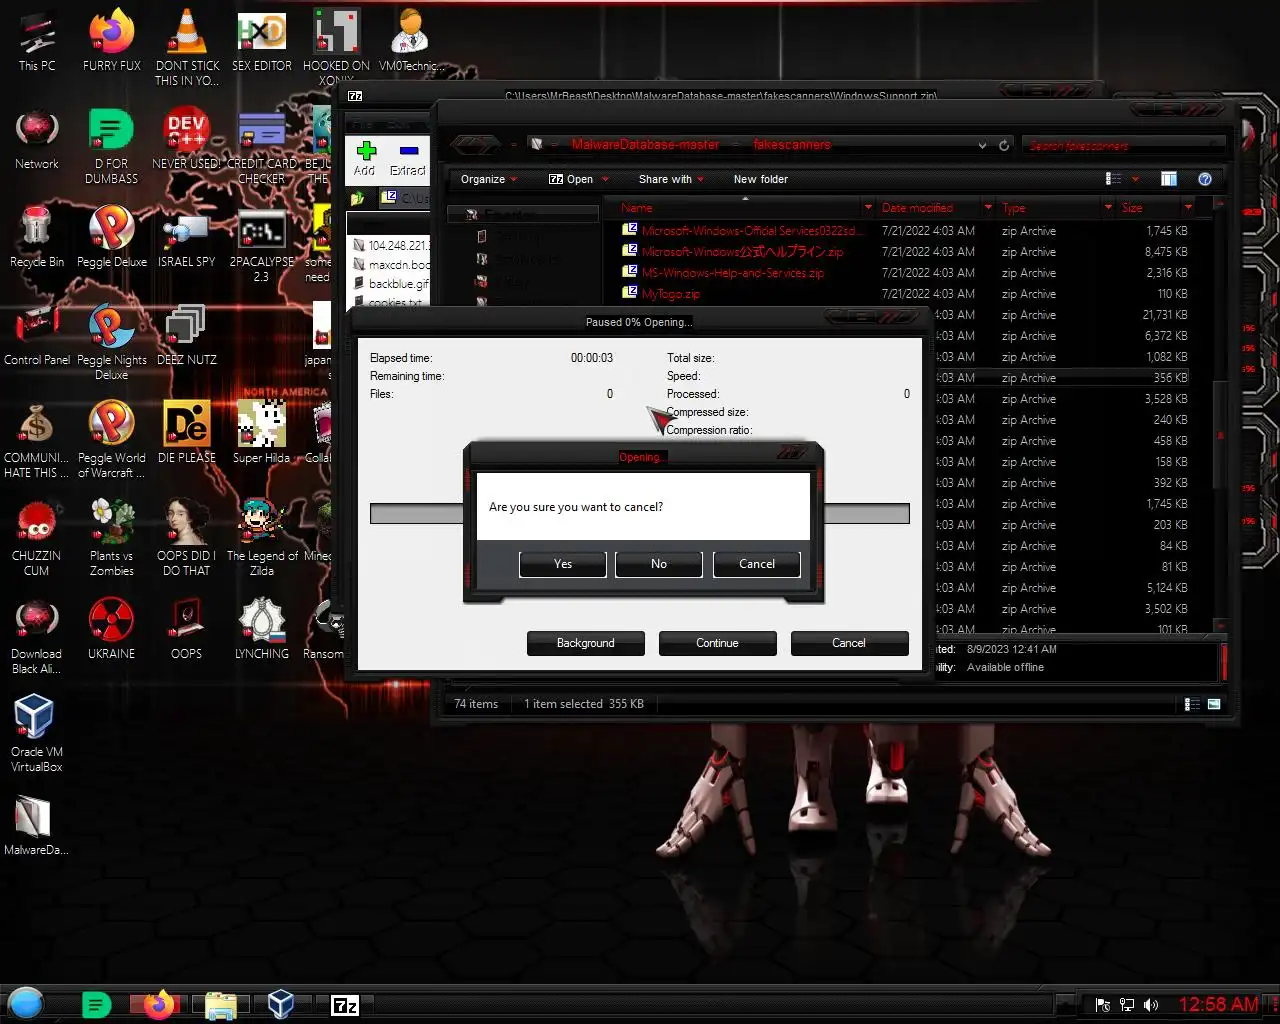Image resolution: width=1280 pixels, height=1024 pixels.
Task: Open the 7z Open dropdown in Explorer toolbar
Action: coord(578,179)
